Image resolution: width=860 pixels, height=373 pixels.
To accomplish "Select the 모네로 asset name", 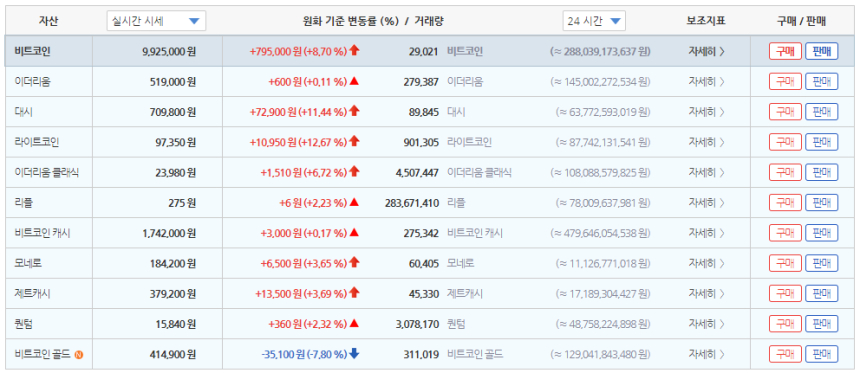I will coord(28,263).
